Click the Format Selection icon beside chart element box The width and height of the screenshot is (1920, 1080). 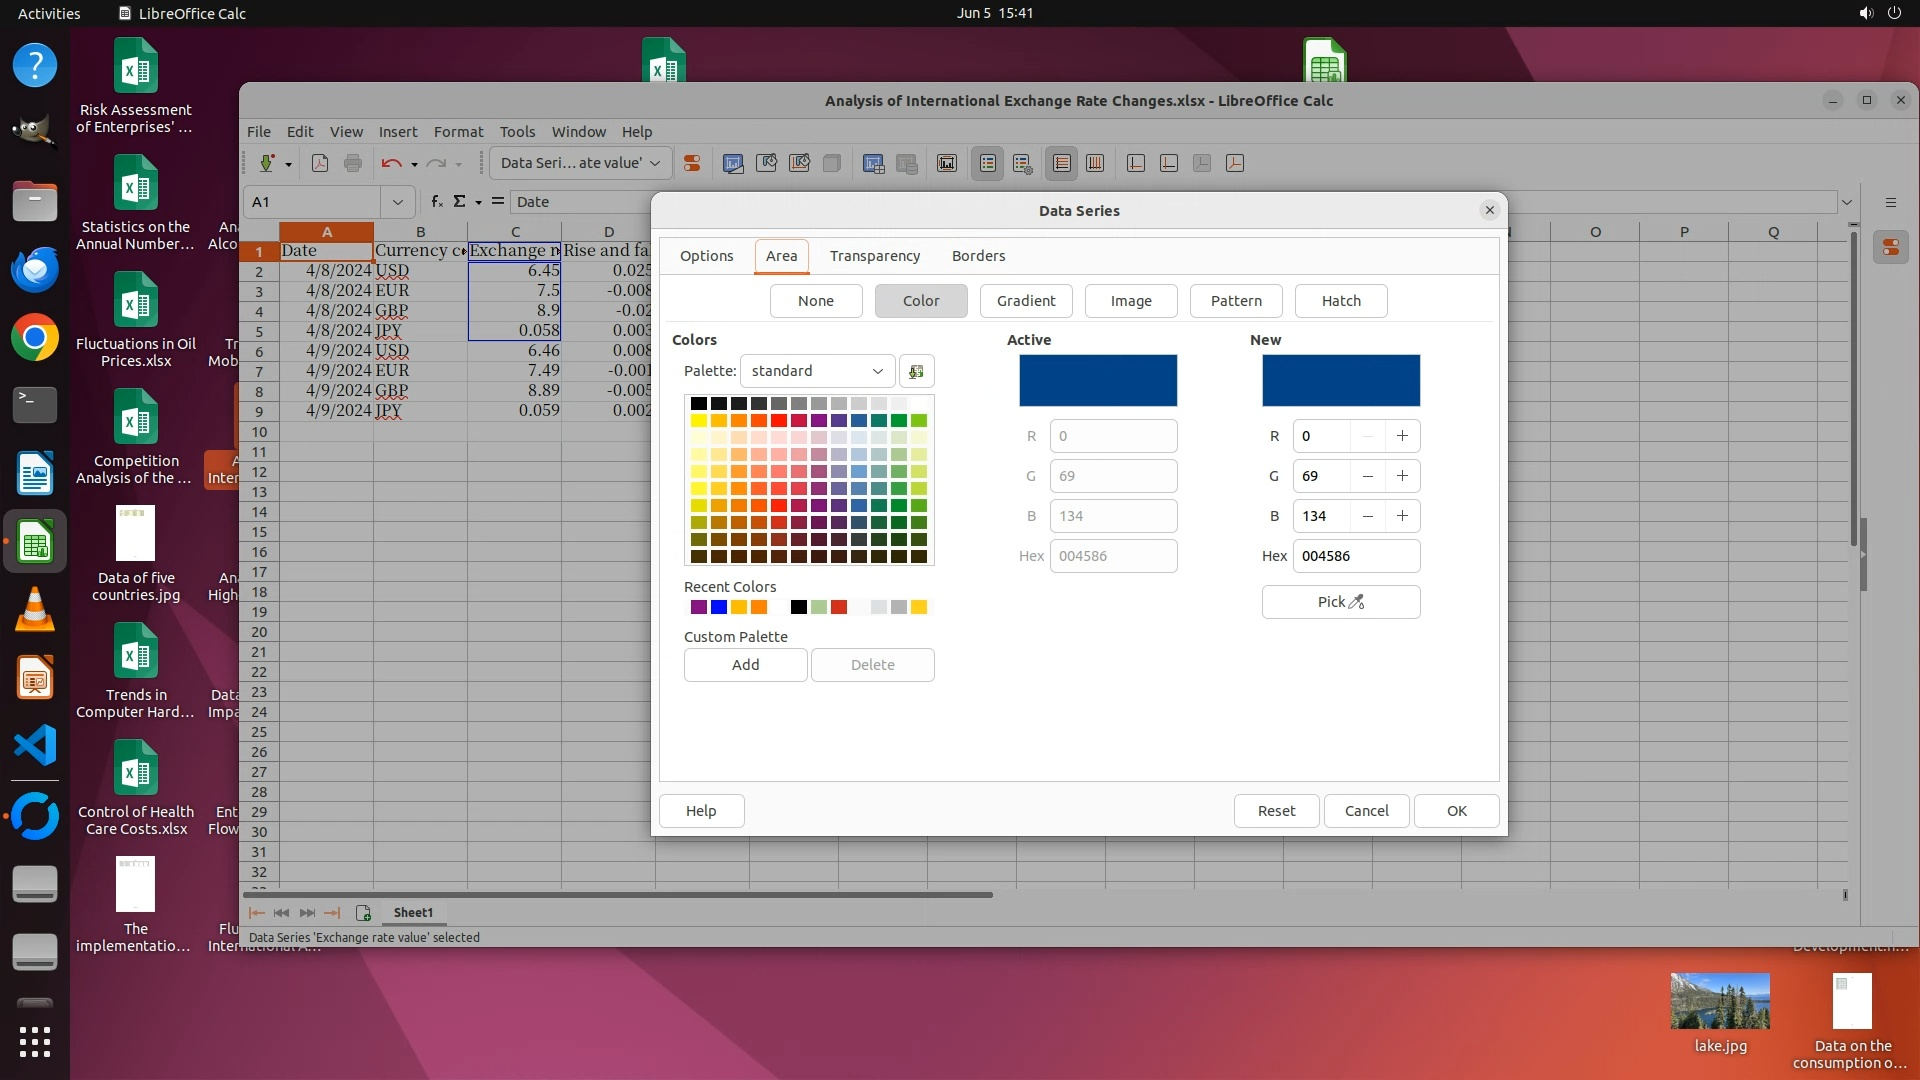coord(692,163)
